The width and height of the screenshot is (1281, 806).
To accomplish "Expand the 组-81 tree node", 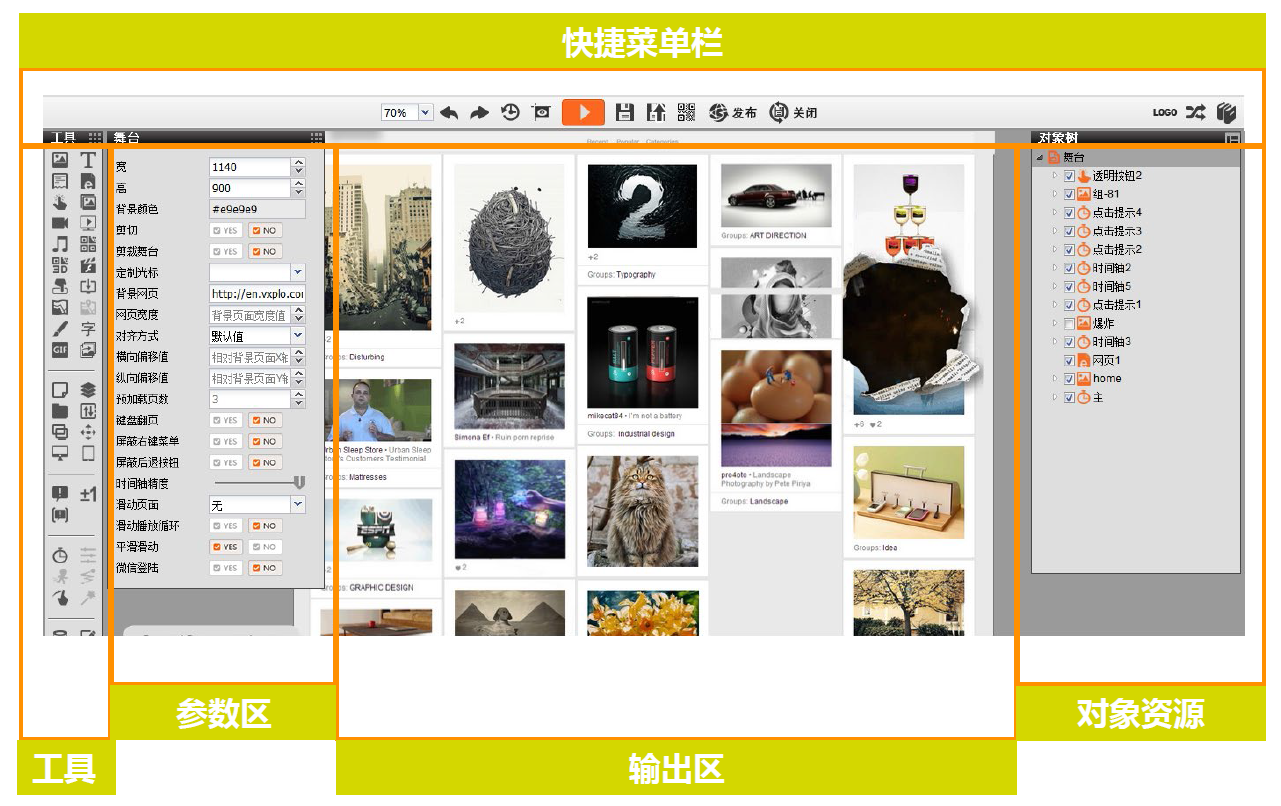I will 1053,194.
